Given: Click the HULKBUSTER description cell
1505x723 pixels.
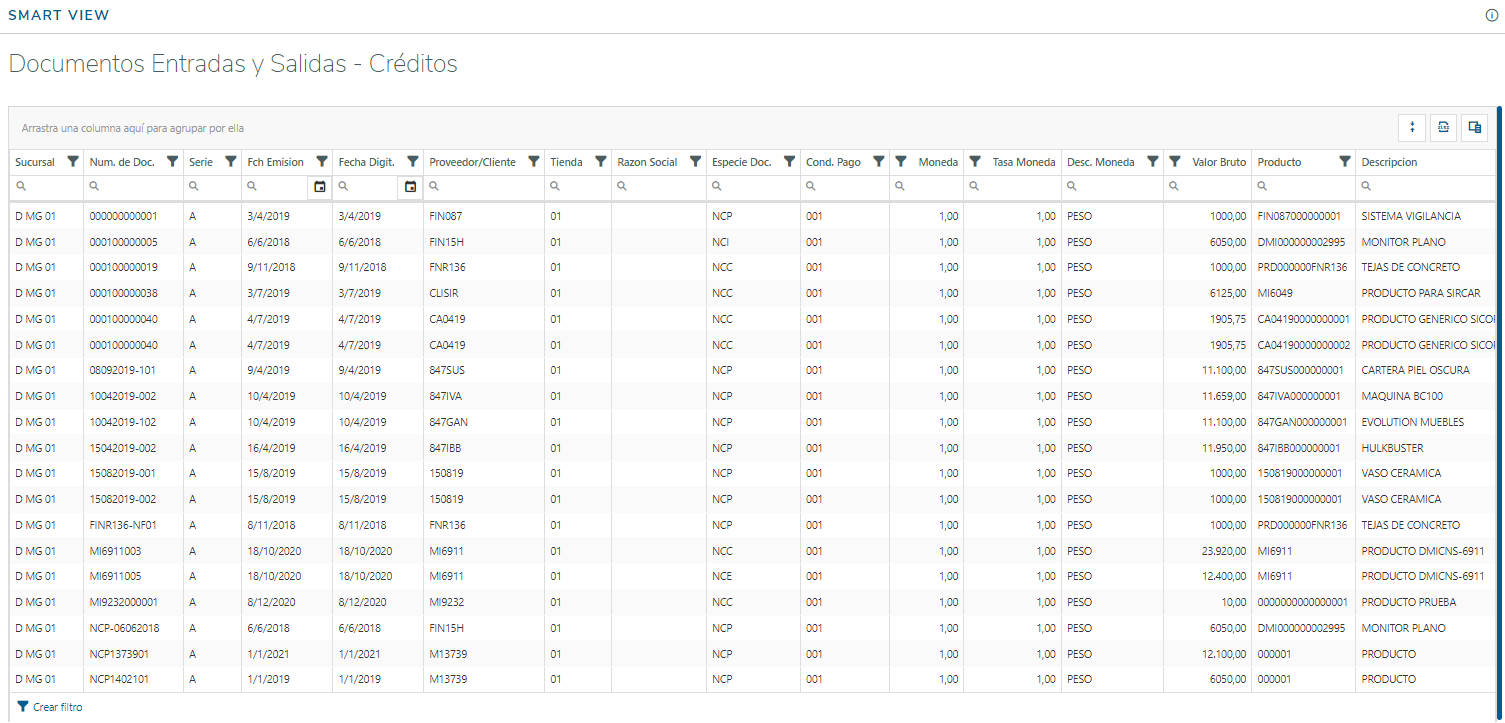Looking at the screenshot, I should click(x=1392, y=448).
